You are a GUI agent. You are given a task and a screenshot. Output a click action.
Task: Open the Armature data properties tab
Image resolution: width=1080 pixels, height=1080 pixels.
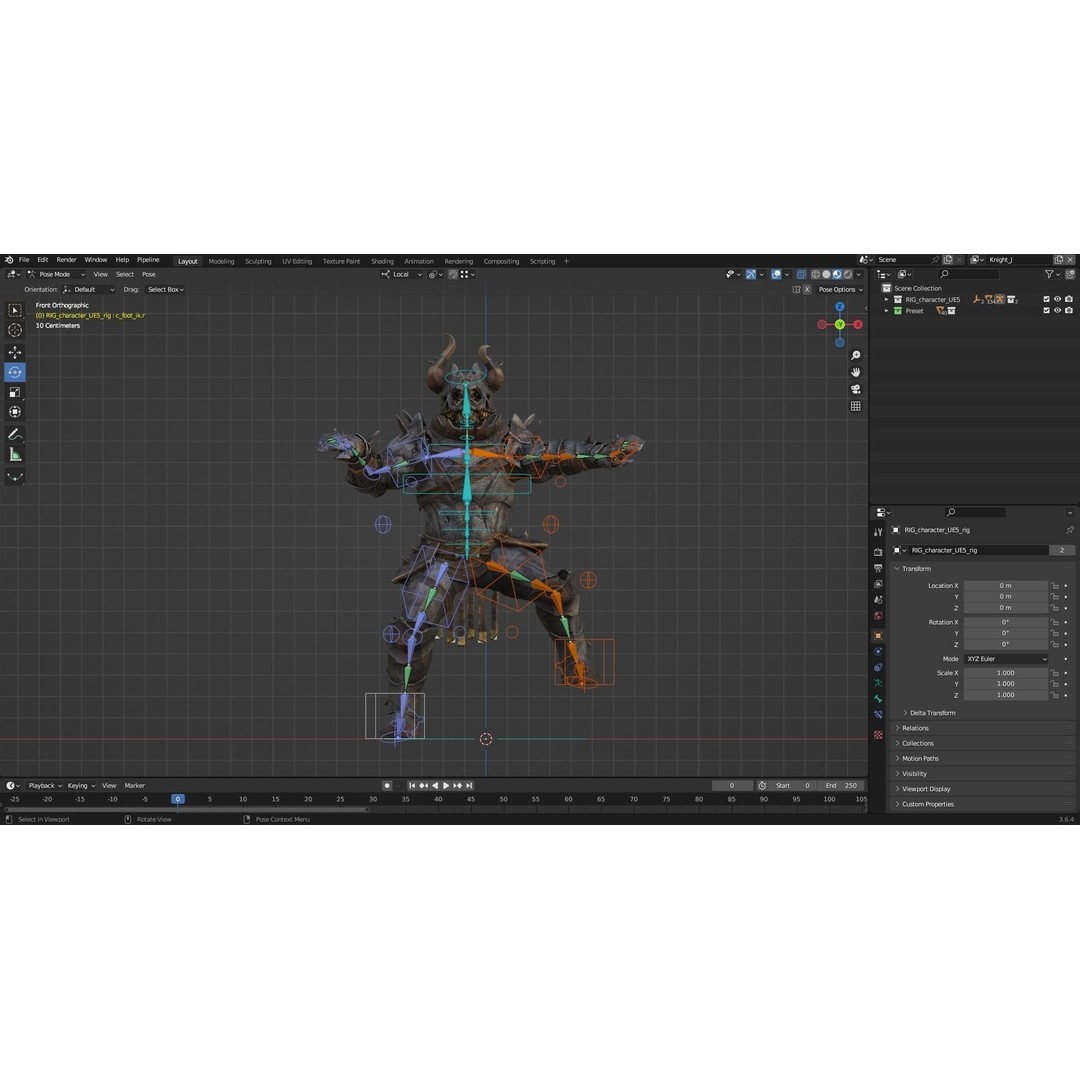(x=878, y=683)
